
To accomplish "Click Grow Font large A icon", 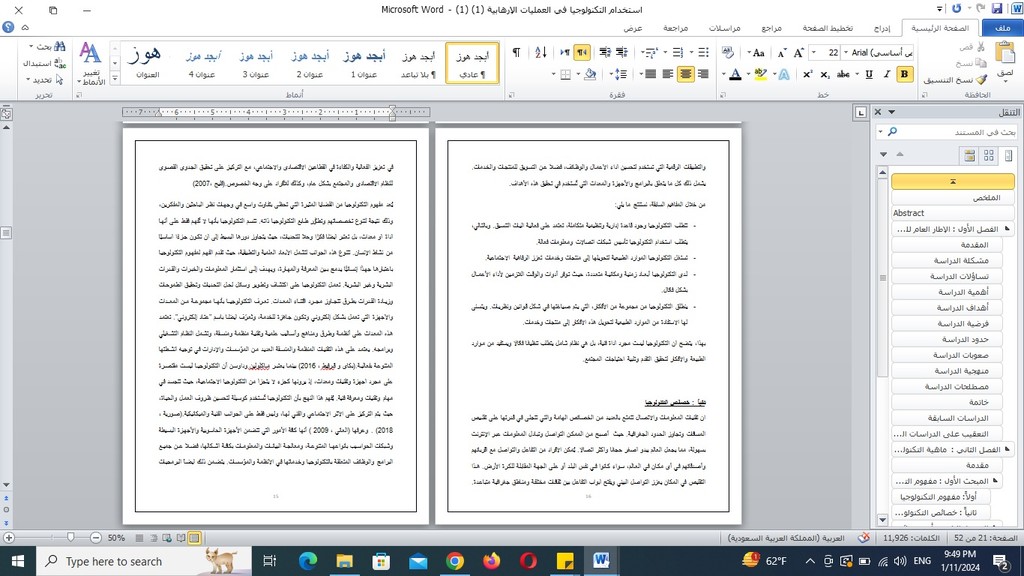I will pyautogui.click(x=798, y=53).
